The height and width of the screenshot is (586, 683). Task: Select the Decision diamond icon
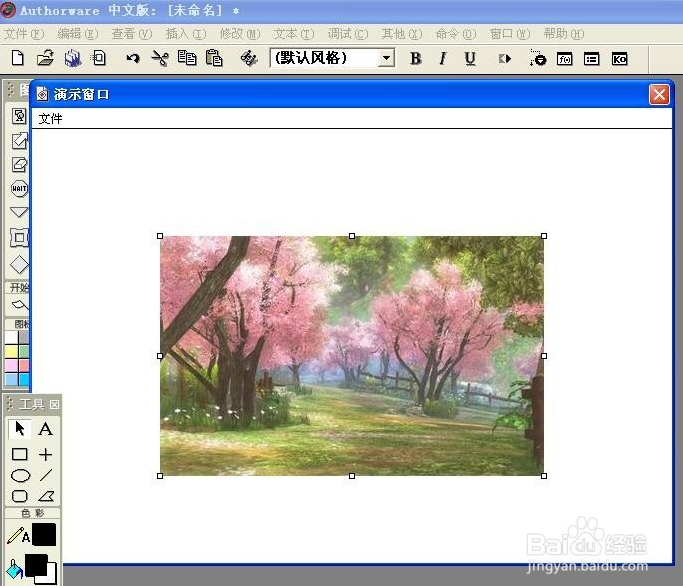[x=19, y=264]
